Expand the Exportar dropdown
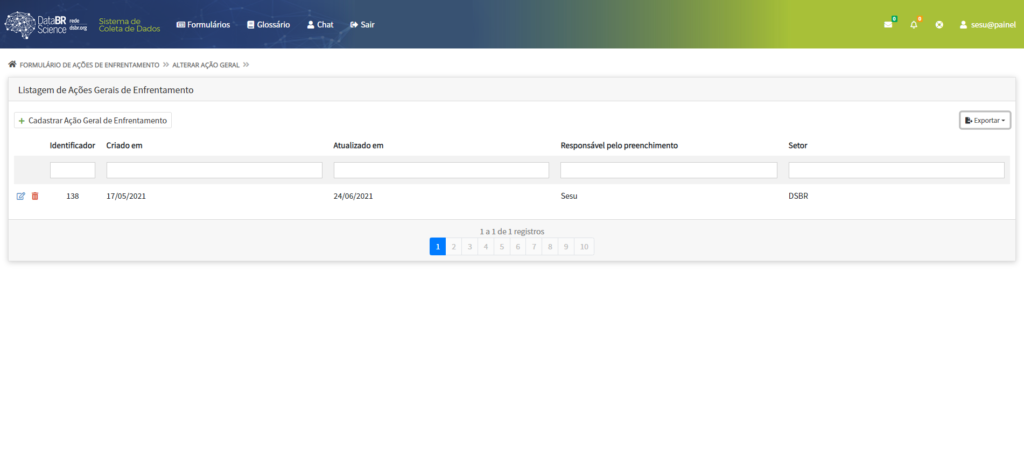The image size is (1024, 474). (x=985, y=120)
